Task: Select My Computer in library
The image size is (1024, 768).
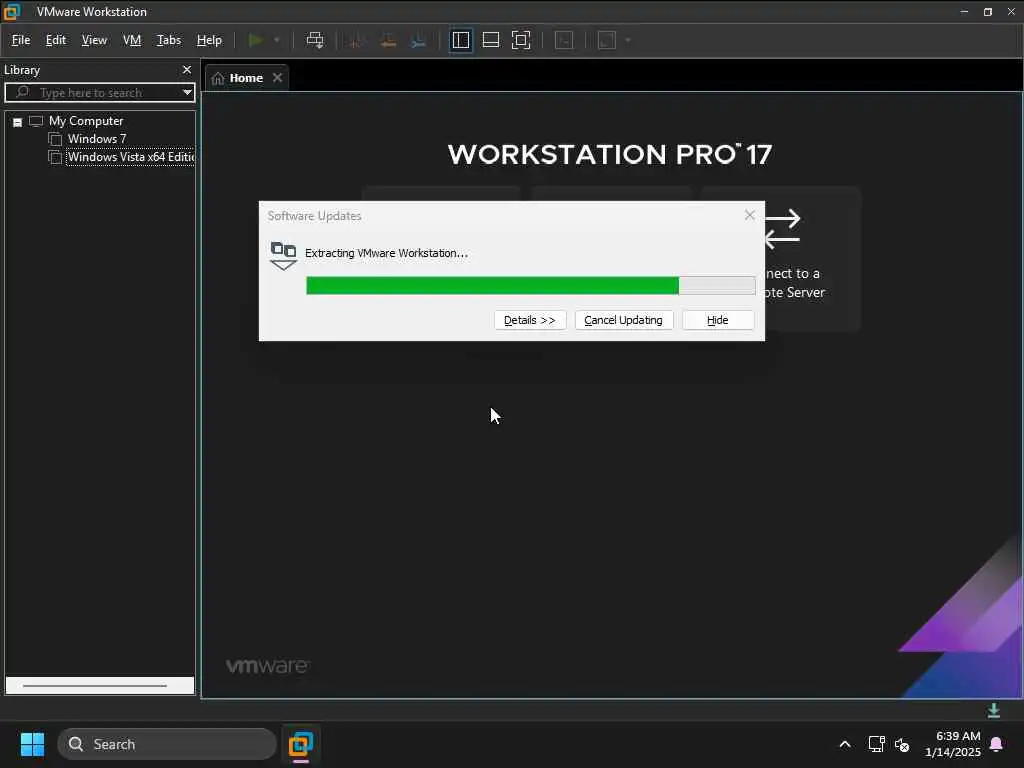Action: [x=86, y=121]
